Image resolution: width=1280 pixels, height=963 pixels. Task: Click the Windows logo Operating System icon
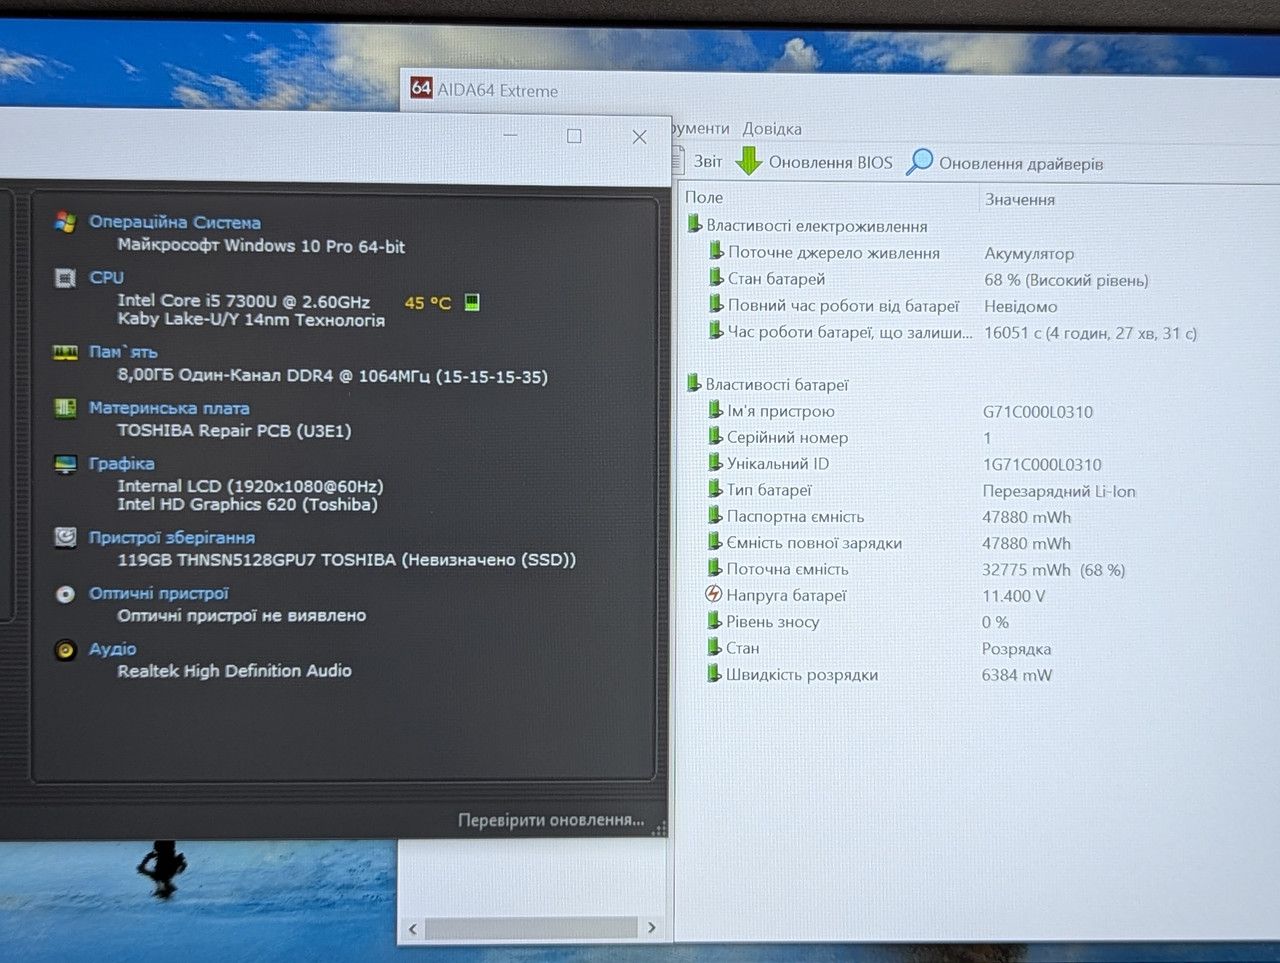pos(66,222)
